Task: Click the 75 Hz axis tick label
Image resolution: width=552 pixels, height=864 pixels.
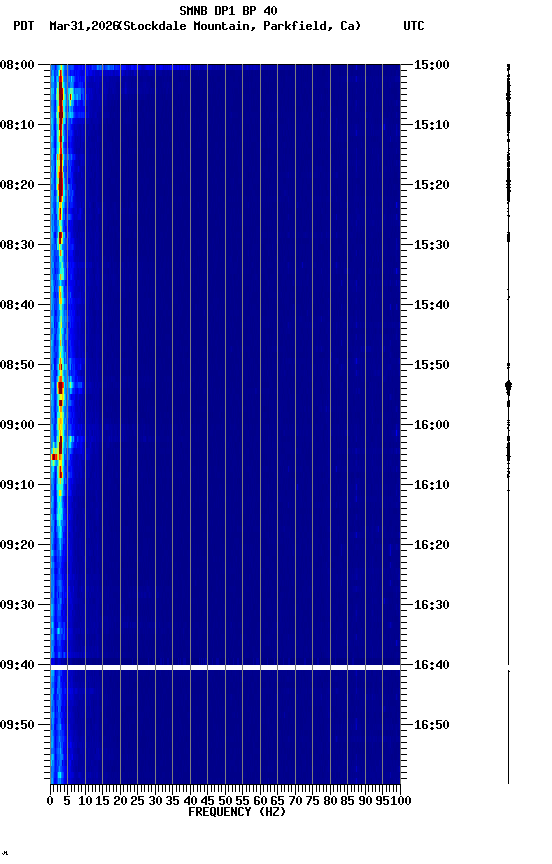Action: tap(312, 802)
